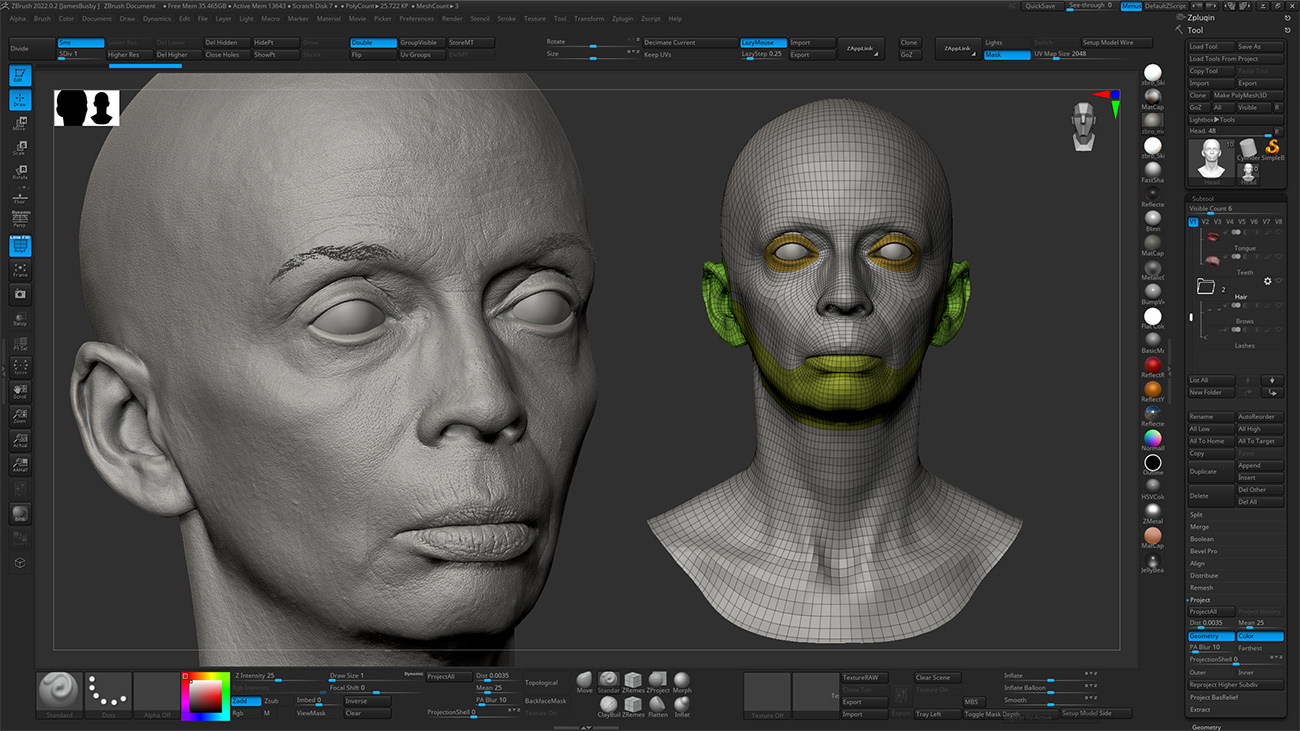Choose the MatCap material sphere at top
The image size is (1300, 731).
[x=1153, y=97]
